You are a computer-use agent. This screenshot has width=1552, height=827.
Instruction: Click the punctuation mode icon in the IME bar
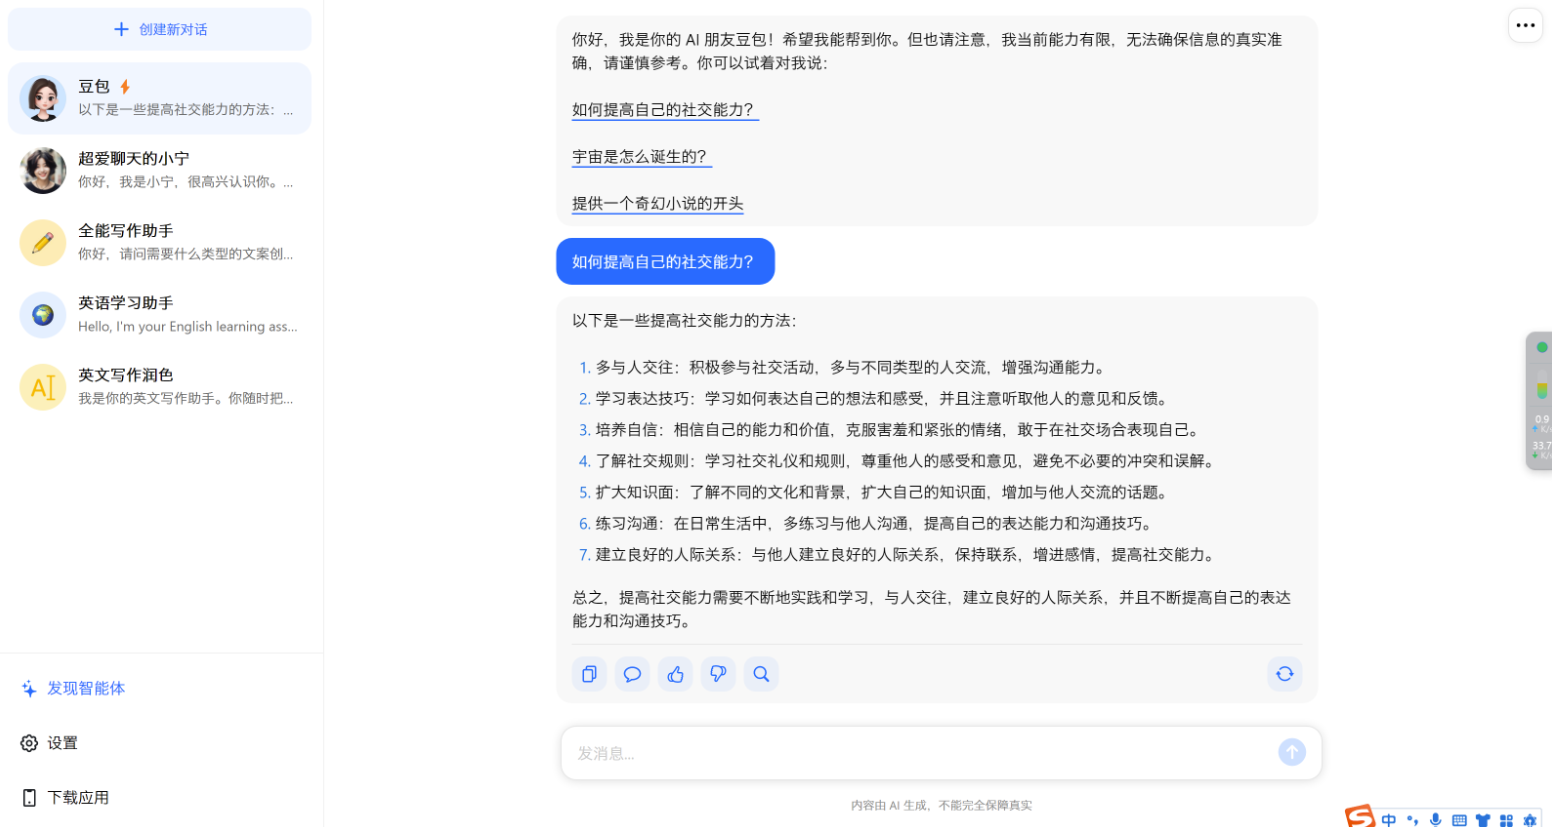coord(1412,820)
